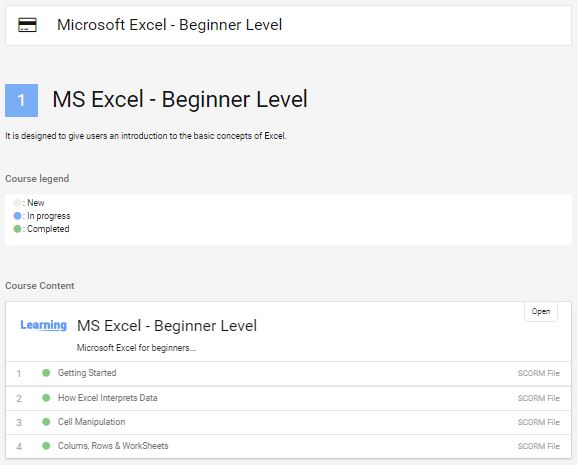The image size is (578, 465).
Task: Open the Cell Manipulation lesson
Action: click(x=91, y=422)
